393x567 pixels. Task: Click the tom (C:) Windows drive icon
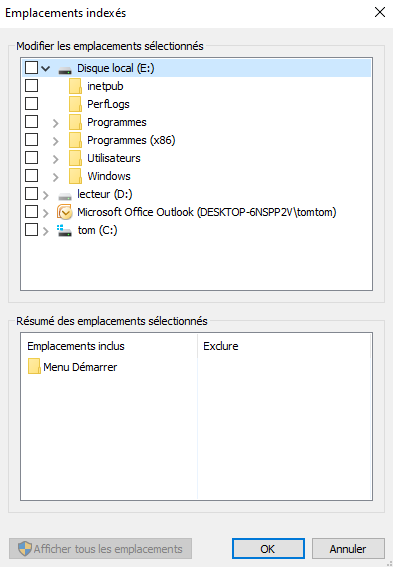[x=64, y=230]
